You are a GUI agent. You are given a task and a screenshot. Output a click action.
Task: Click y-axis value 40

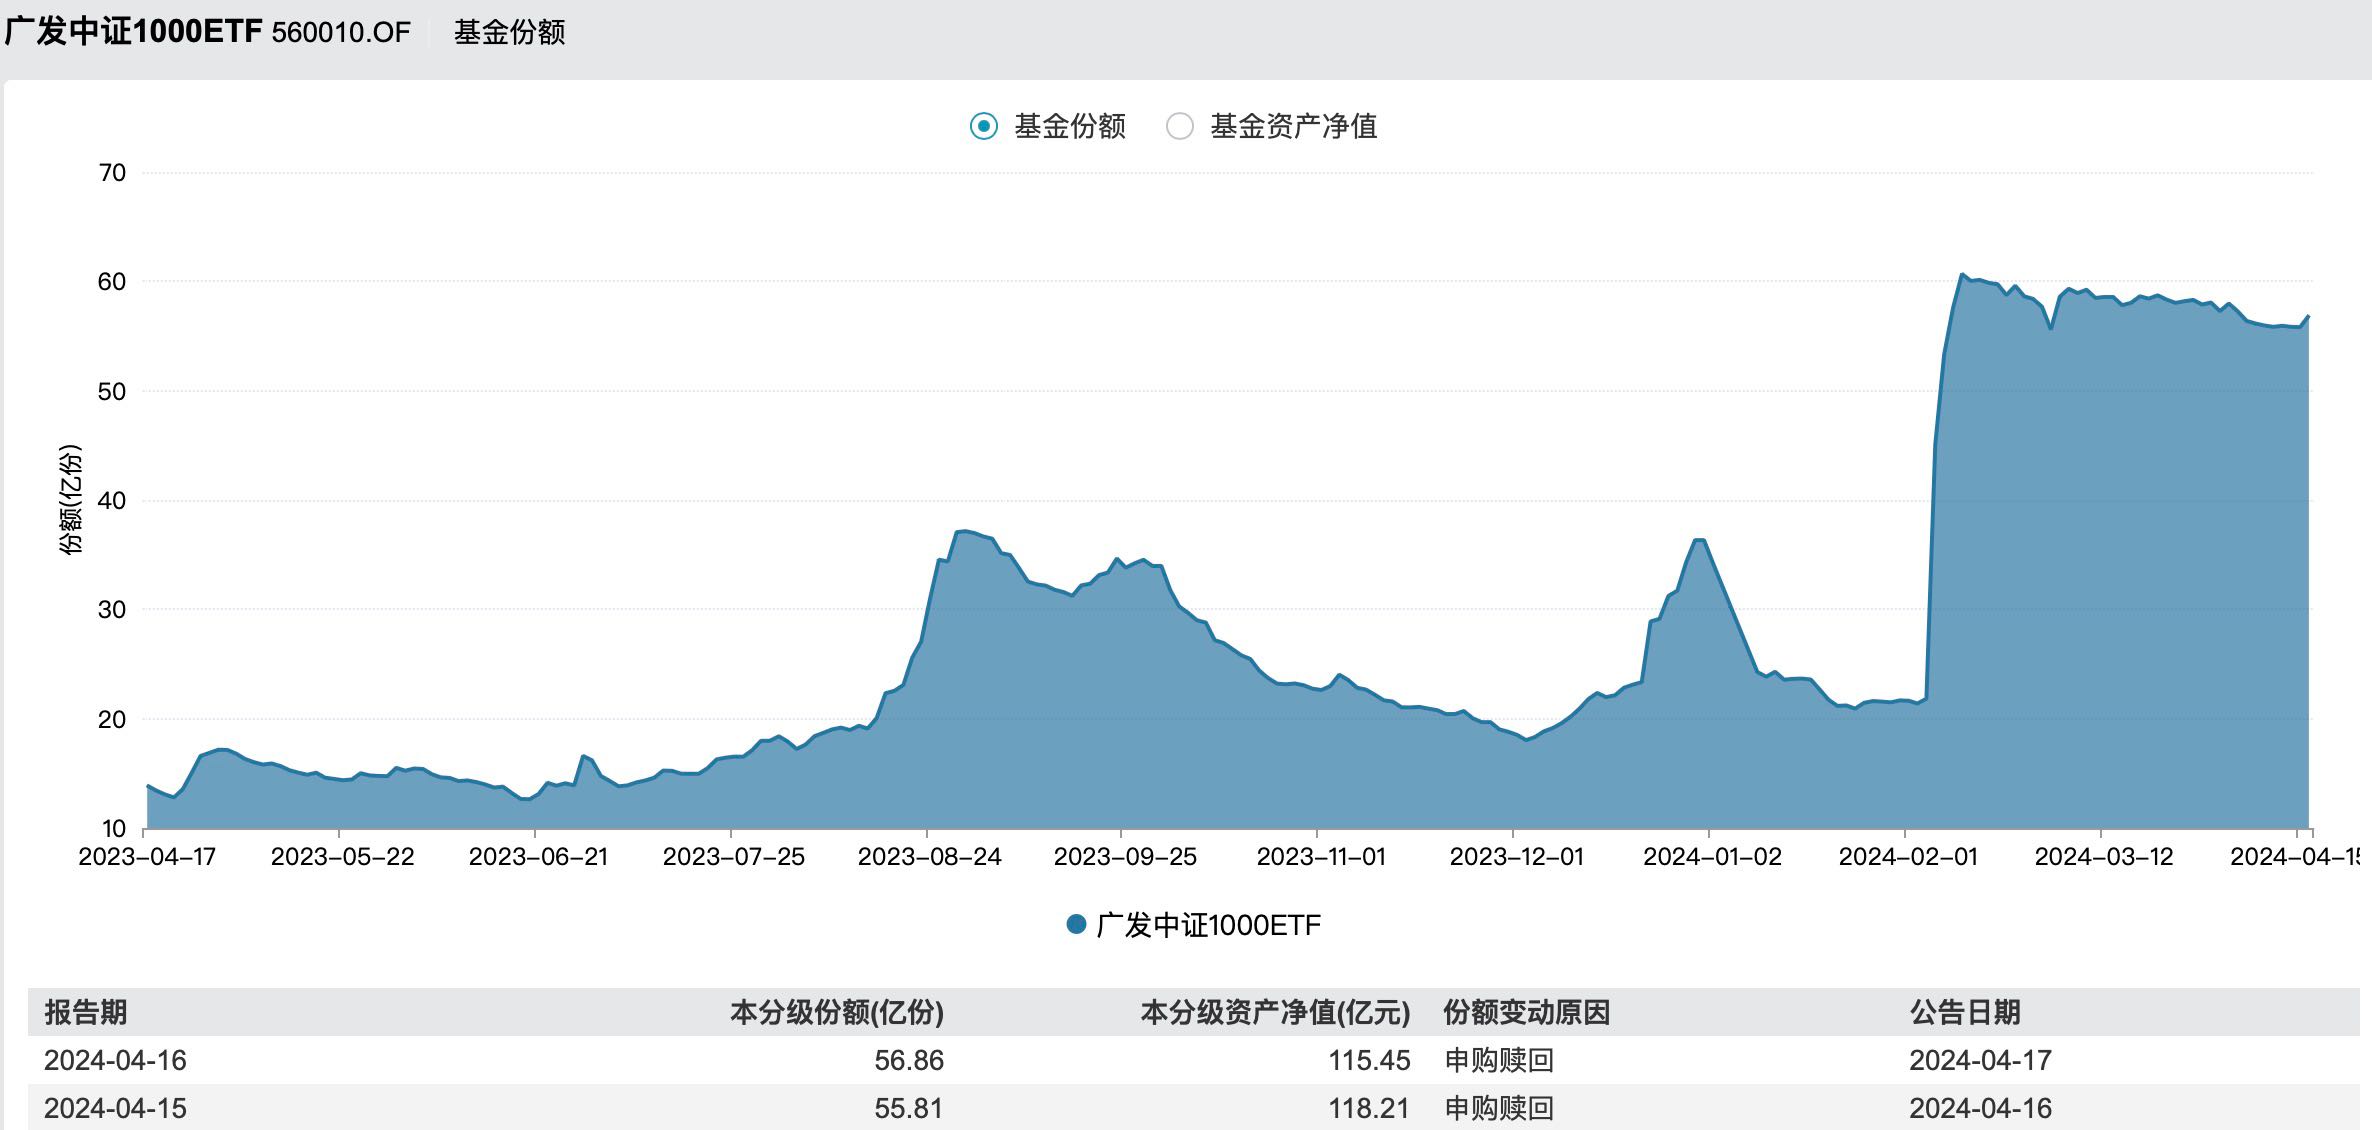tap(112, 501)
